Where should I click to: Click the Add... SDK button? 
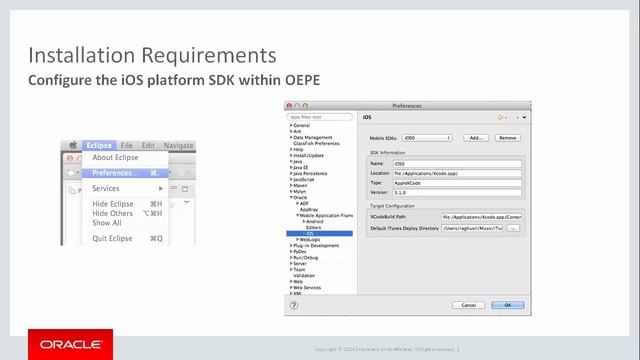pos(476,138)
